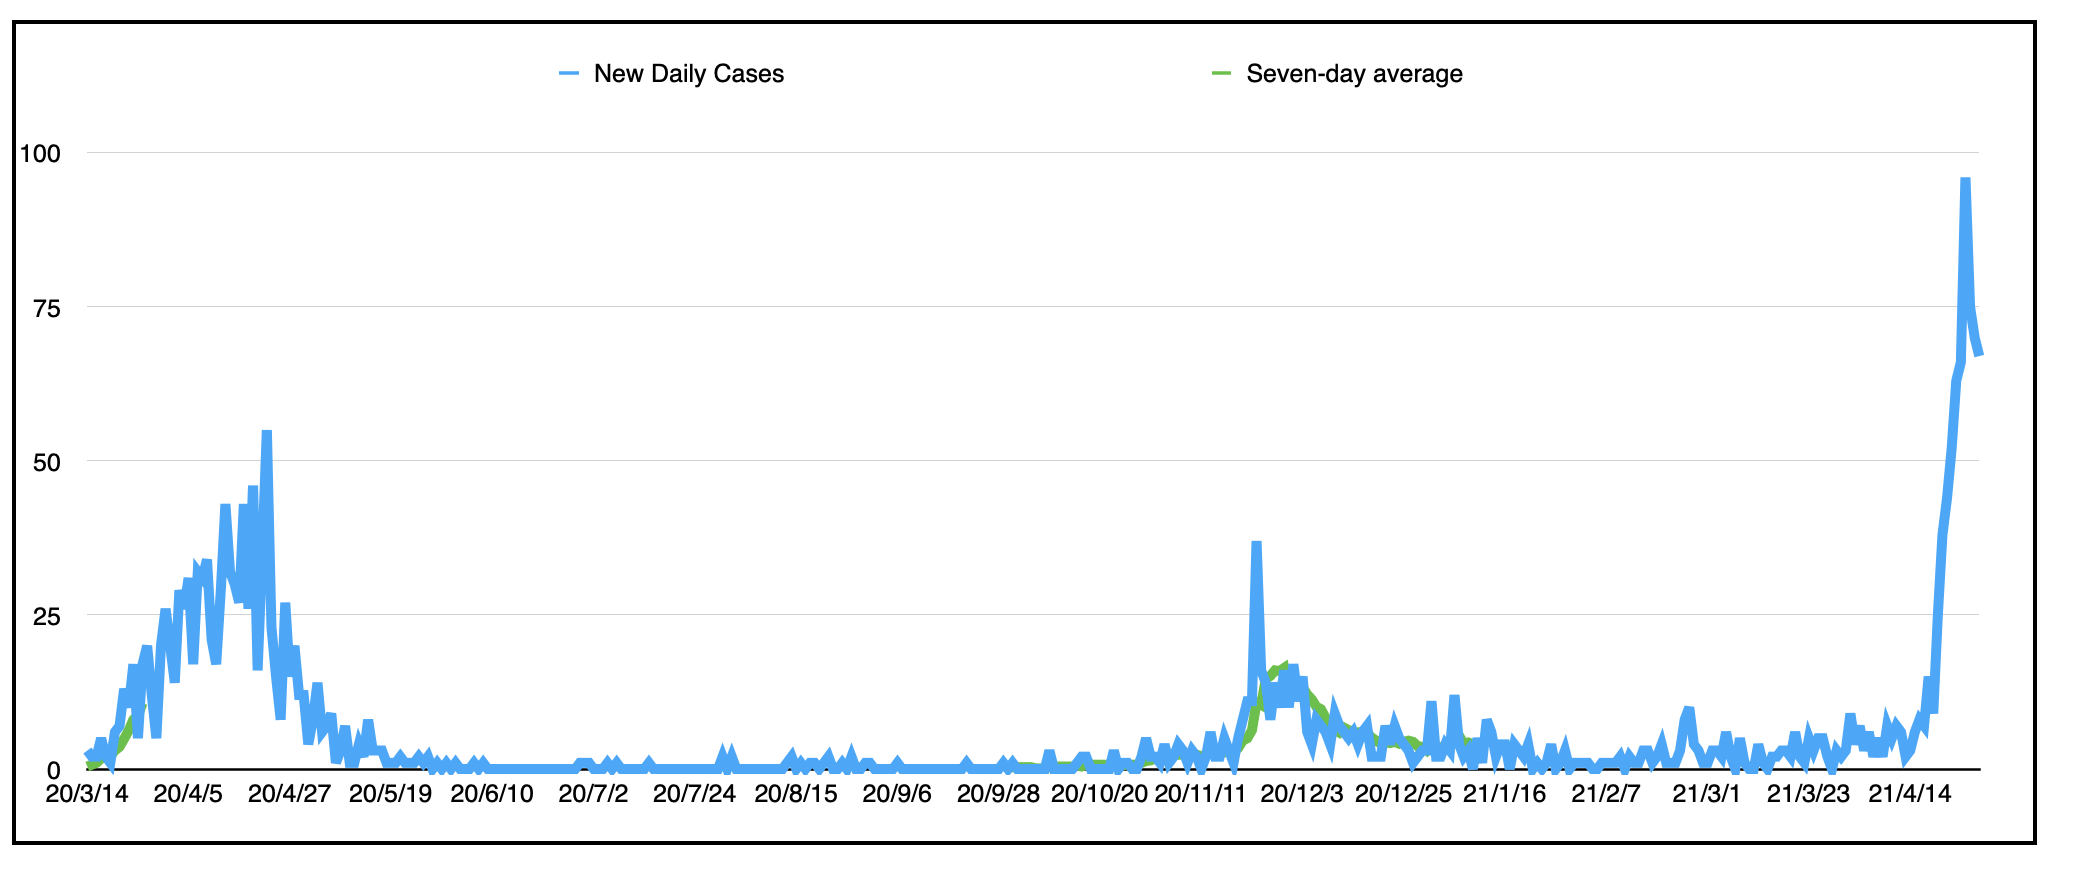Select the 20/4/27 date label
The width and height of the screenshot is (2074, 874).
click(x=289, y=795)
